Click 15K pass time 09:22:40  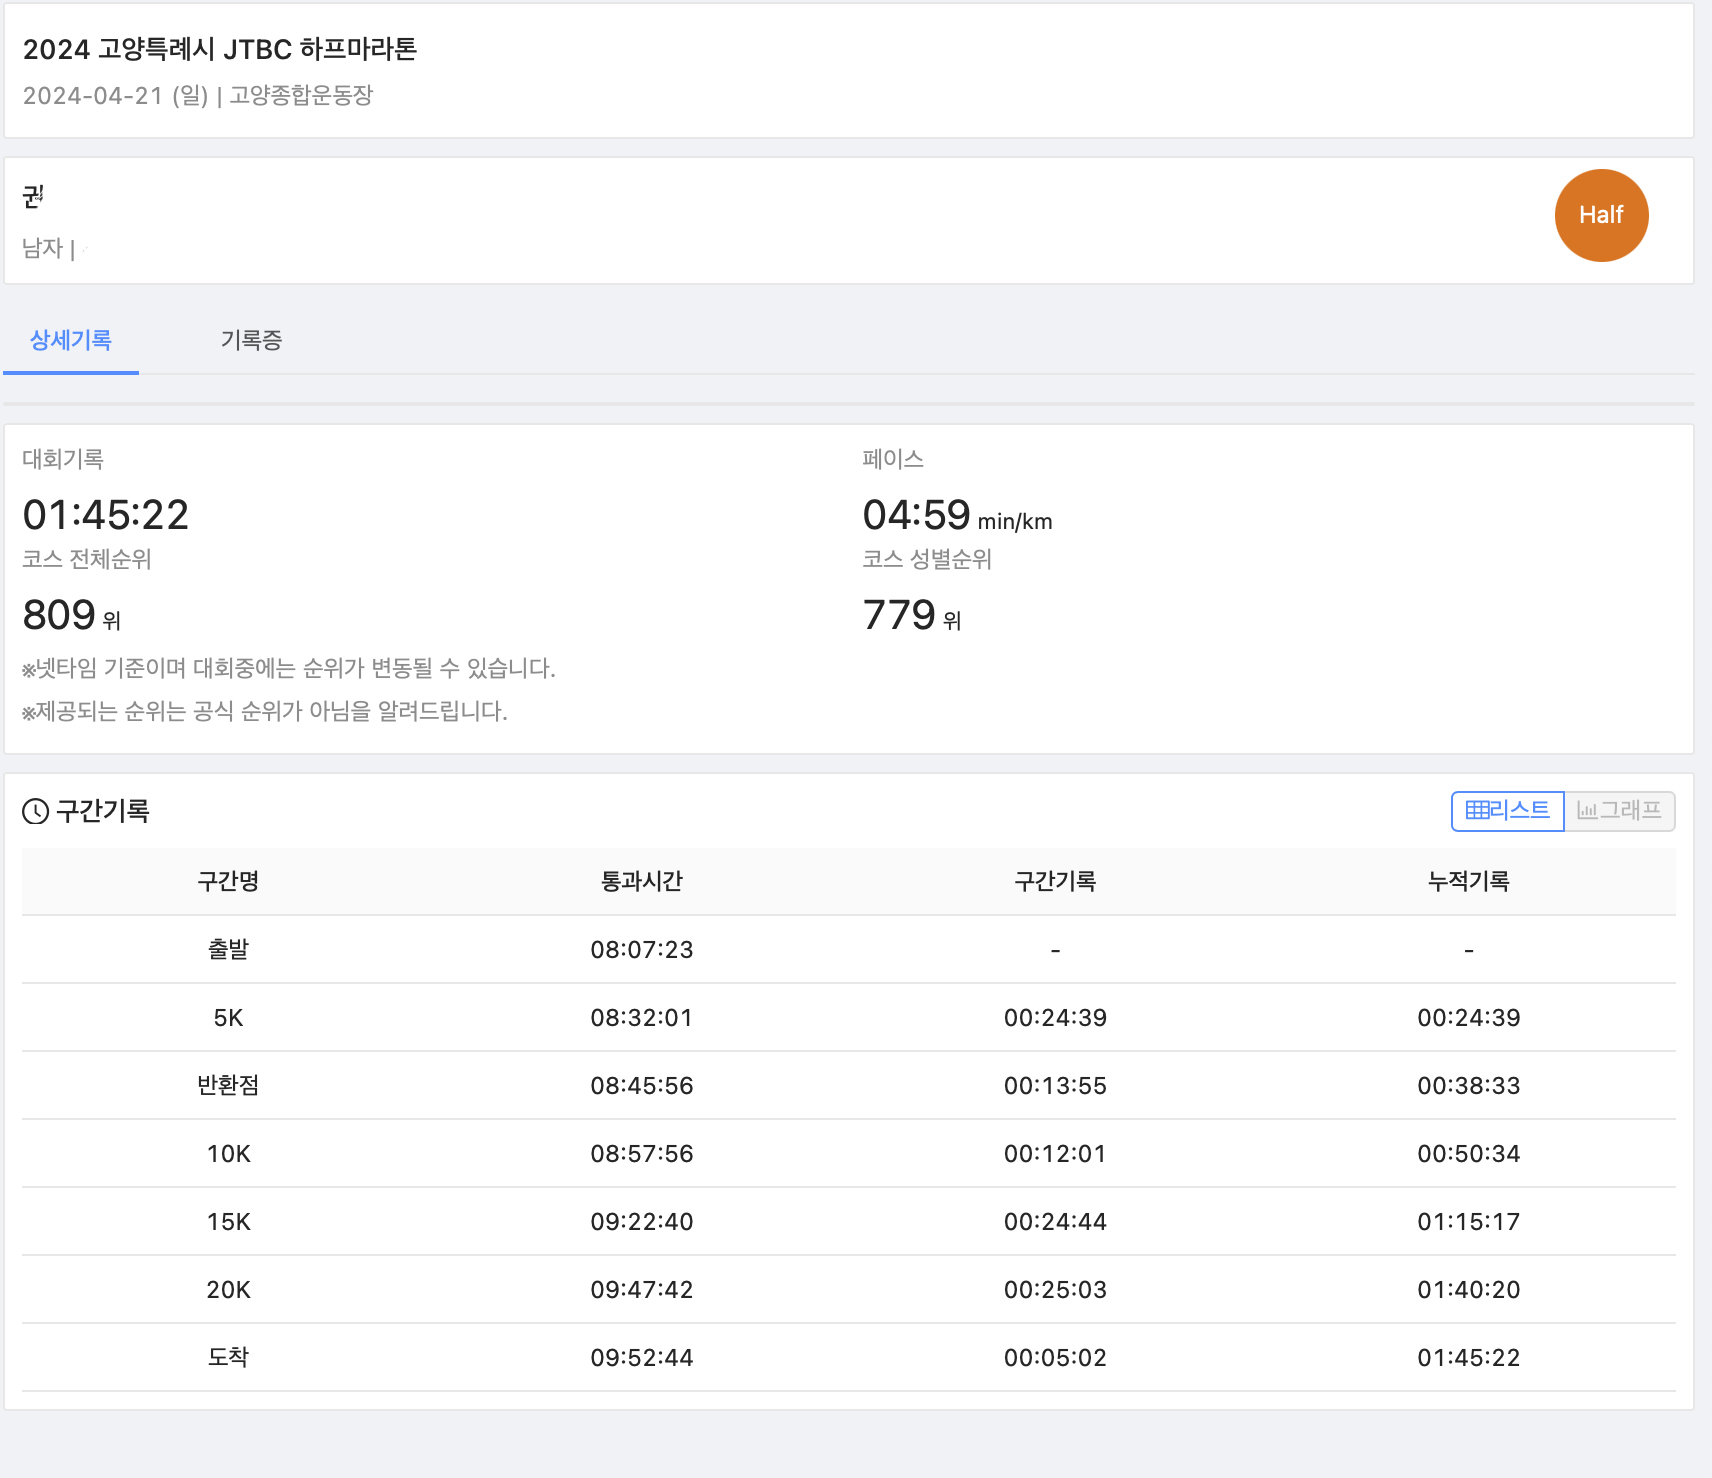click(x=642, y=1222)
